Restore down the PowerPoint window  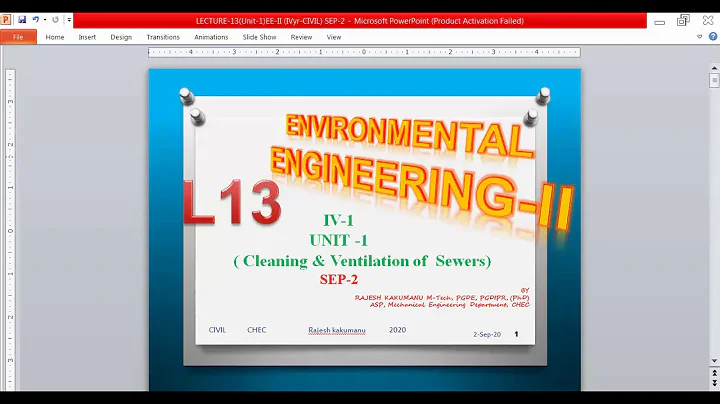coord(683,20)
